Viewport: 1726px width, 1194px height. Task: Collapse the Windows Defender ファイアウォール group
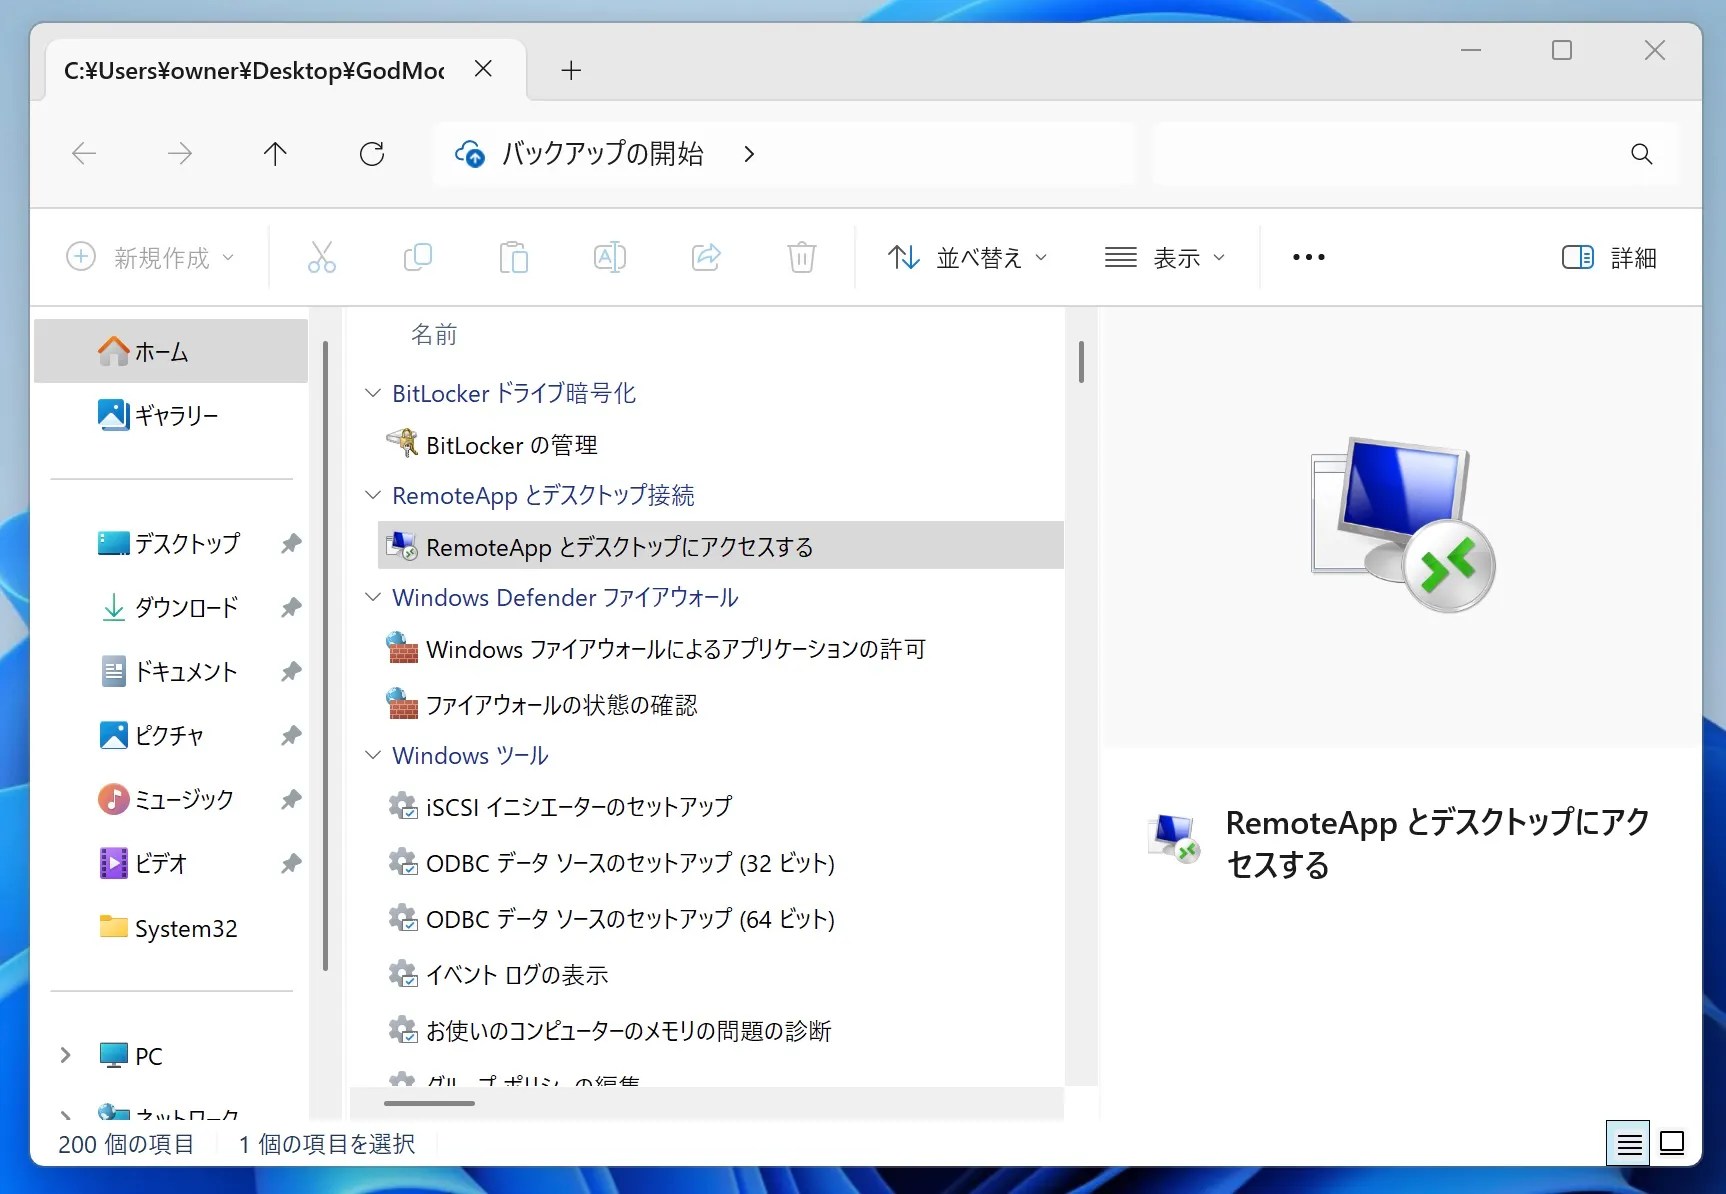point(373,597)
